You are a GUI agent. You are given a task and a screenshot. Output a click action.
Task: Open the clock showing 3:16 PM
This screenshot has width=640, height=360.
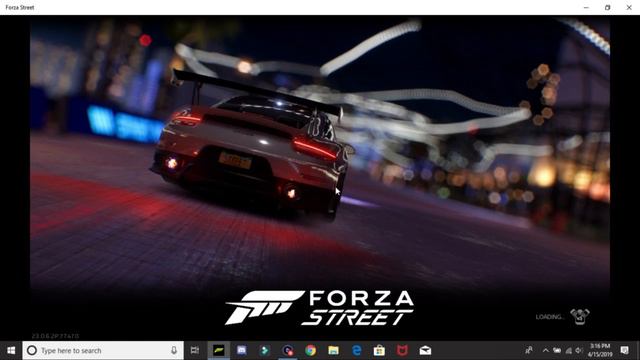pos(600,350)
